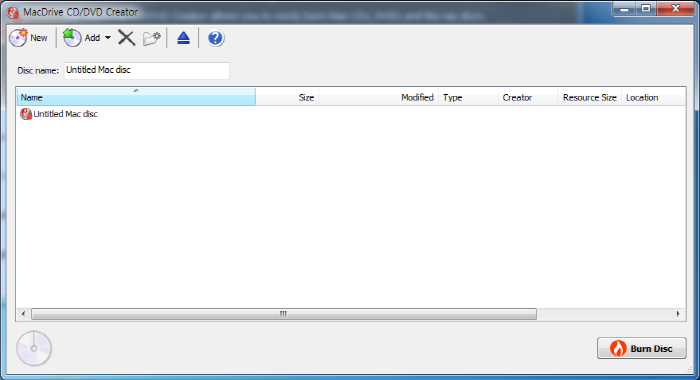The image size is (700, 380).
Task: Open the Add dropdown arrow
Action: pyautogui.click(x=108, y=38)
